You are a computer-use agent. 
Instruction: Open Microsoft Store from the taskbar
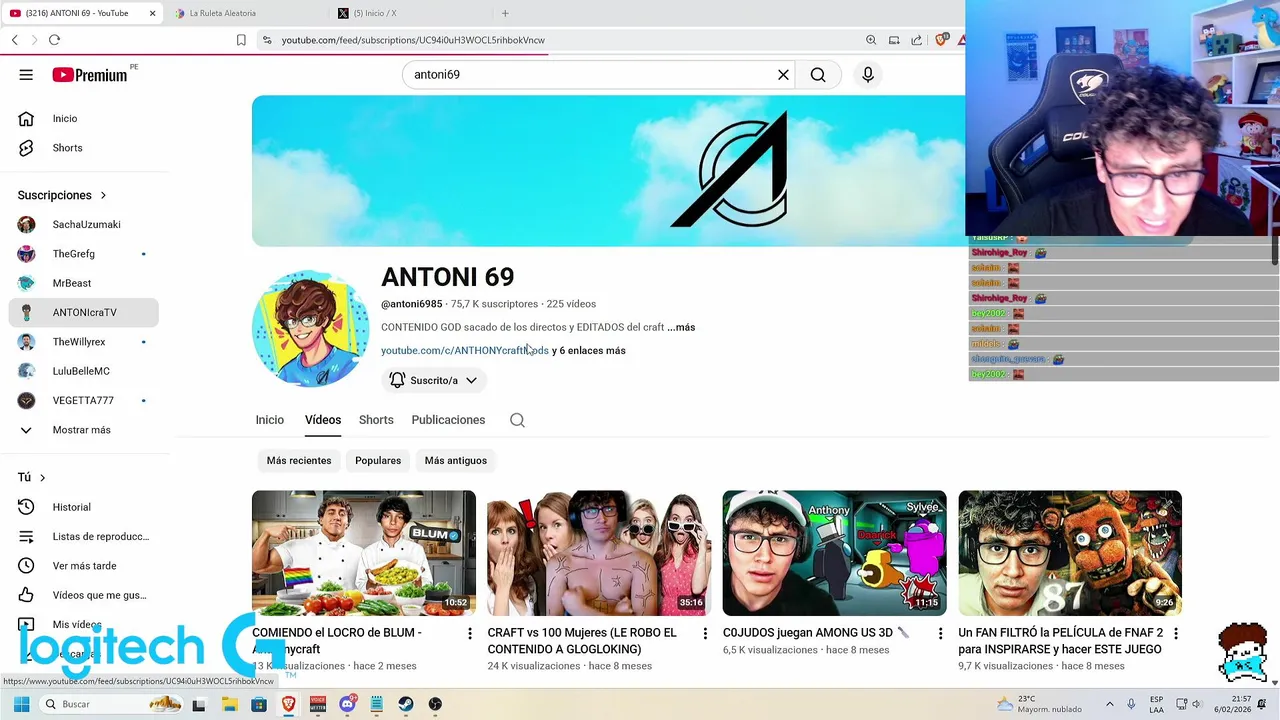[259, 704]
